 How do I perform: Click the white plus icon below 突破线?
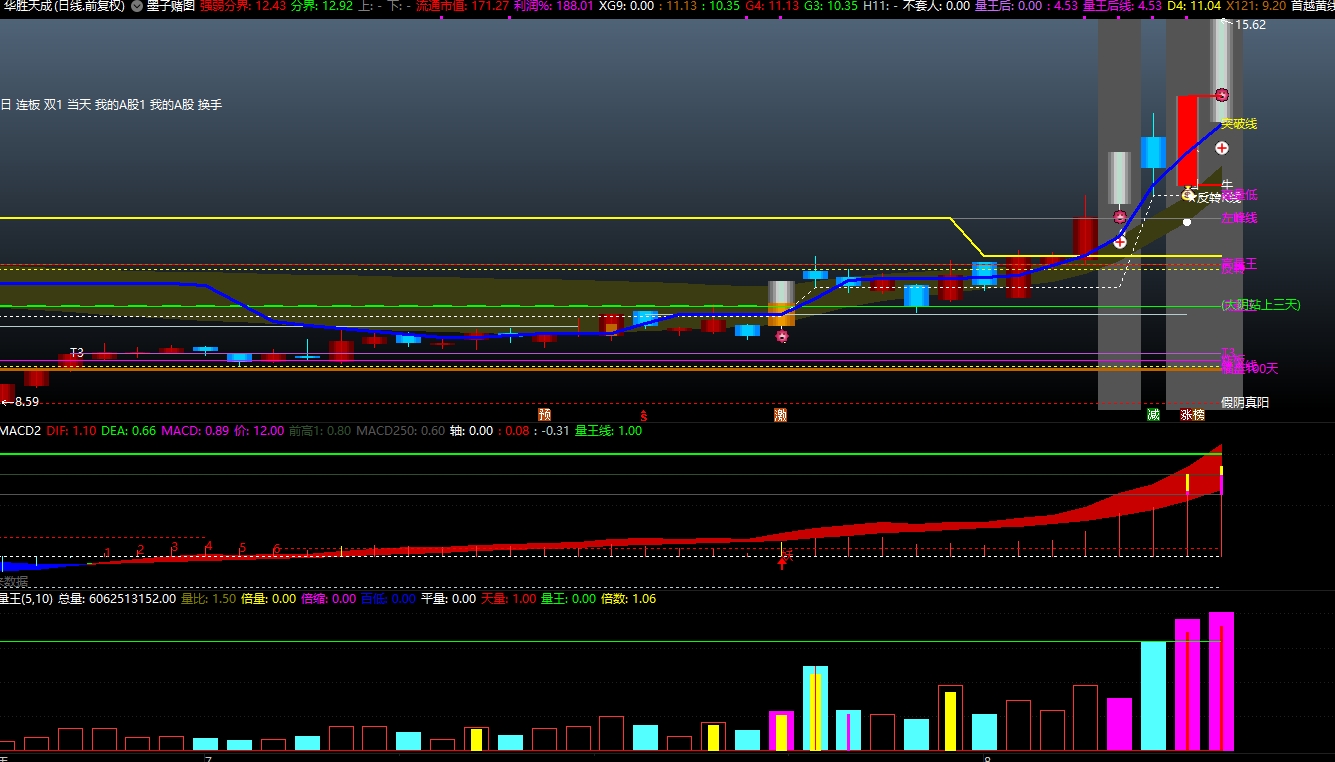tap(1222, 148)
